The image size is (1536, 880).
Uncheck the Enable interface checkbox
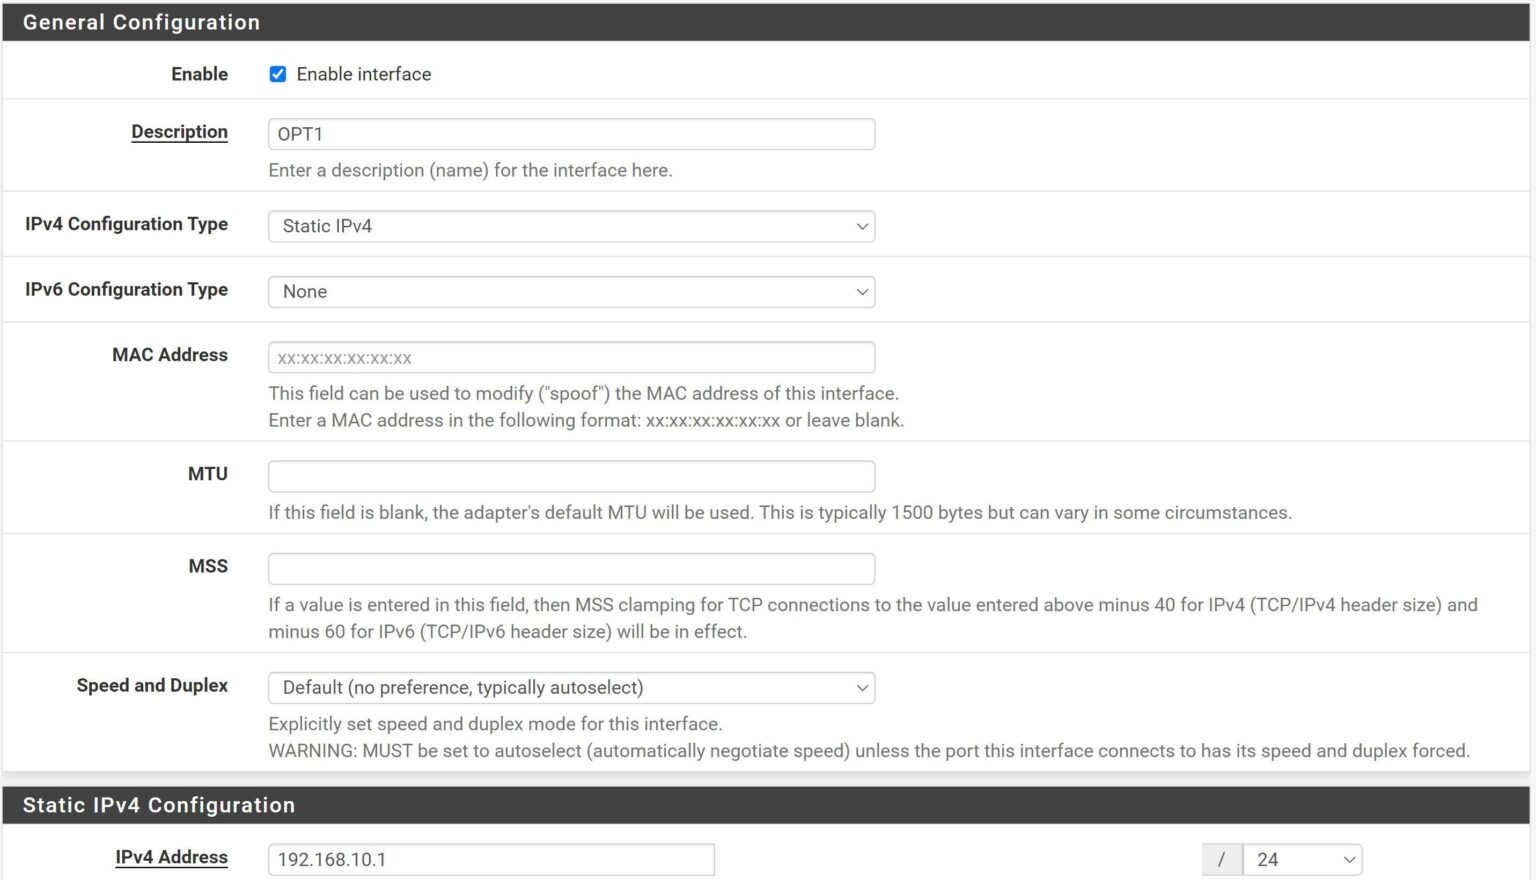[x=278, y=73]
